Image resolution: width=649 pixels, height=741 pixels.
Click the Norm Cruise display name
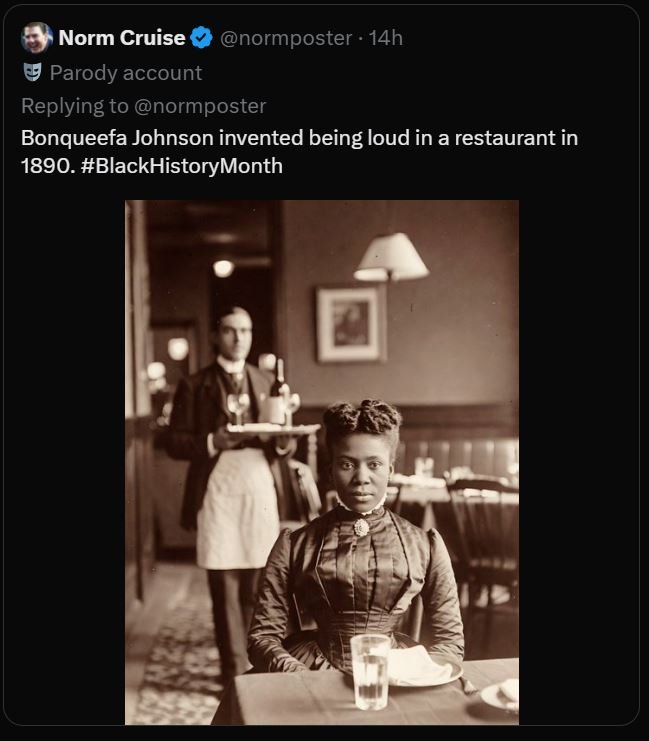(121, 38)
